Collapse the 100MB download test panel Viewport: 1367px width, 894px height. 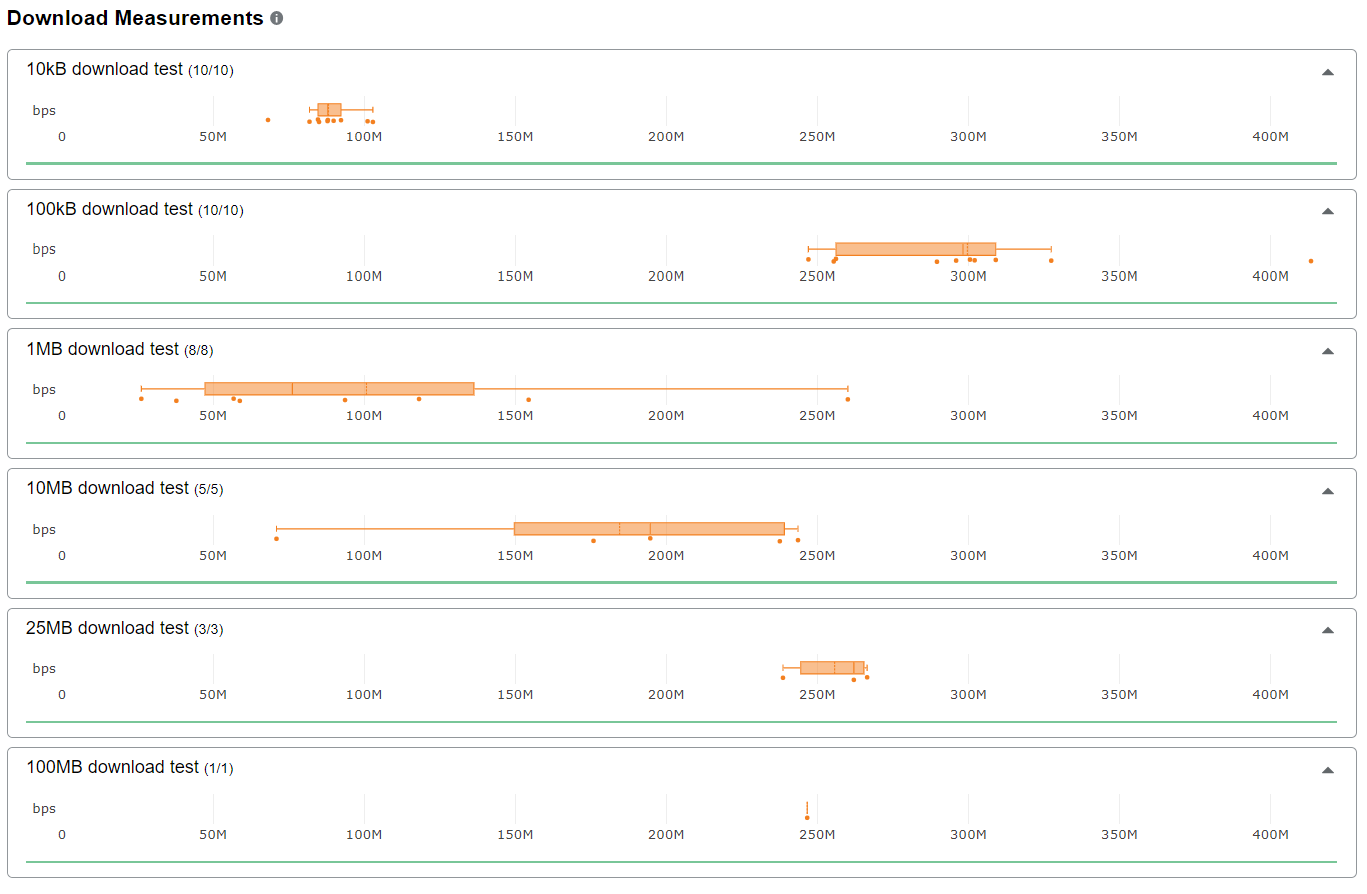1328,770
